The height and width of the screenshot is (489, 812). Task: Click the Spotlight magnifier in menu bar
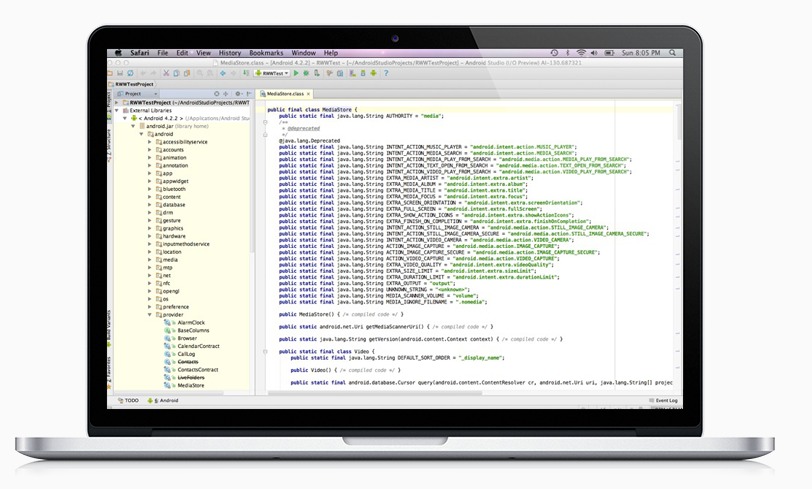pos(672,53)
